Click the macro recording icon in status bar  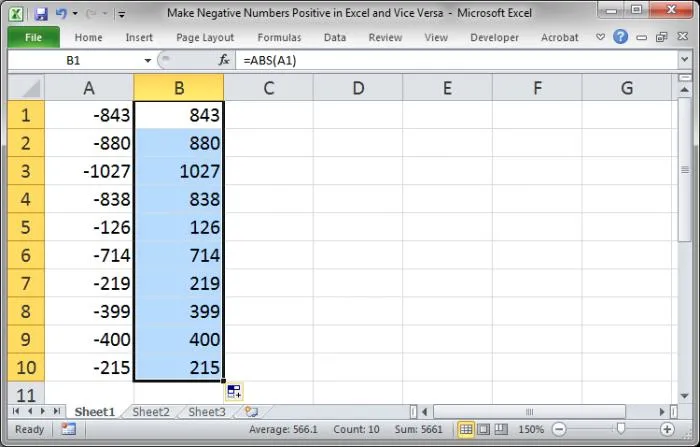click(68, 429)
